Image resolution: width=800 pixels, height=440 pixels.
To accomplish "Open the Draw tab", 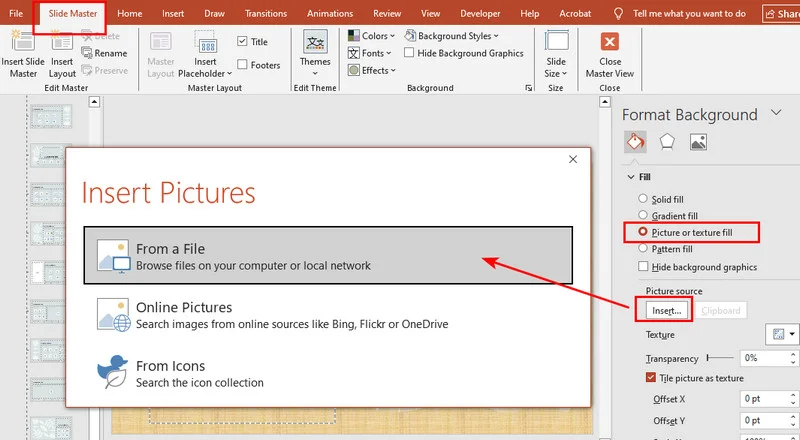I will (x=214, y=13).
